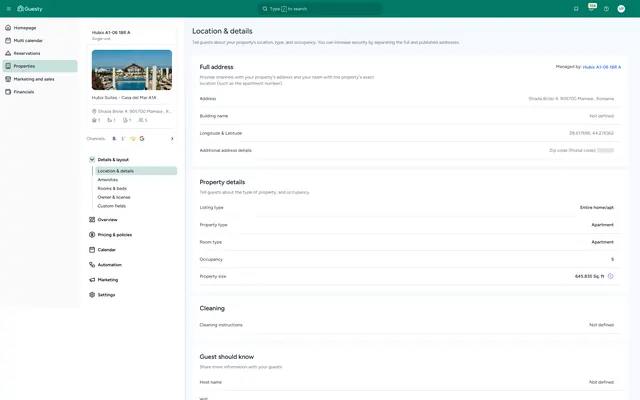Image resolution: width=640 pixels, height=400 pixels.
Task: Click the Financials icon
Action: click(x=8, y=92)
